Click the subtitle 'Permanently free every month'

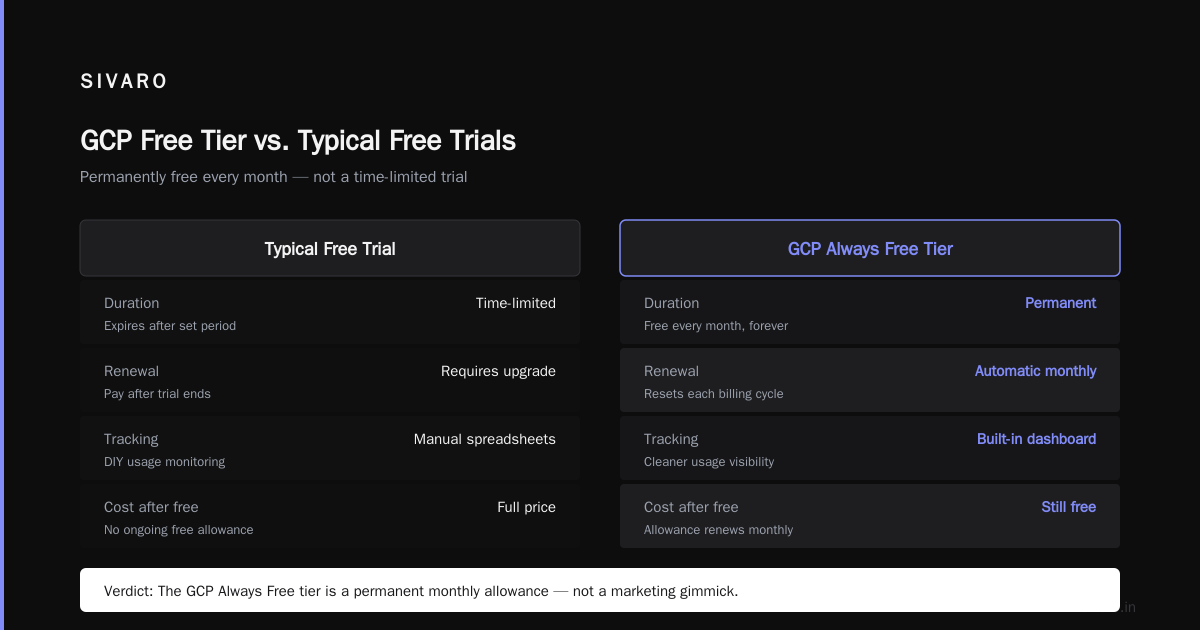[184, 177]
